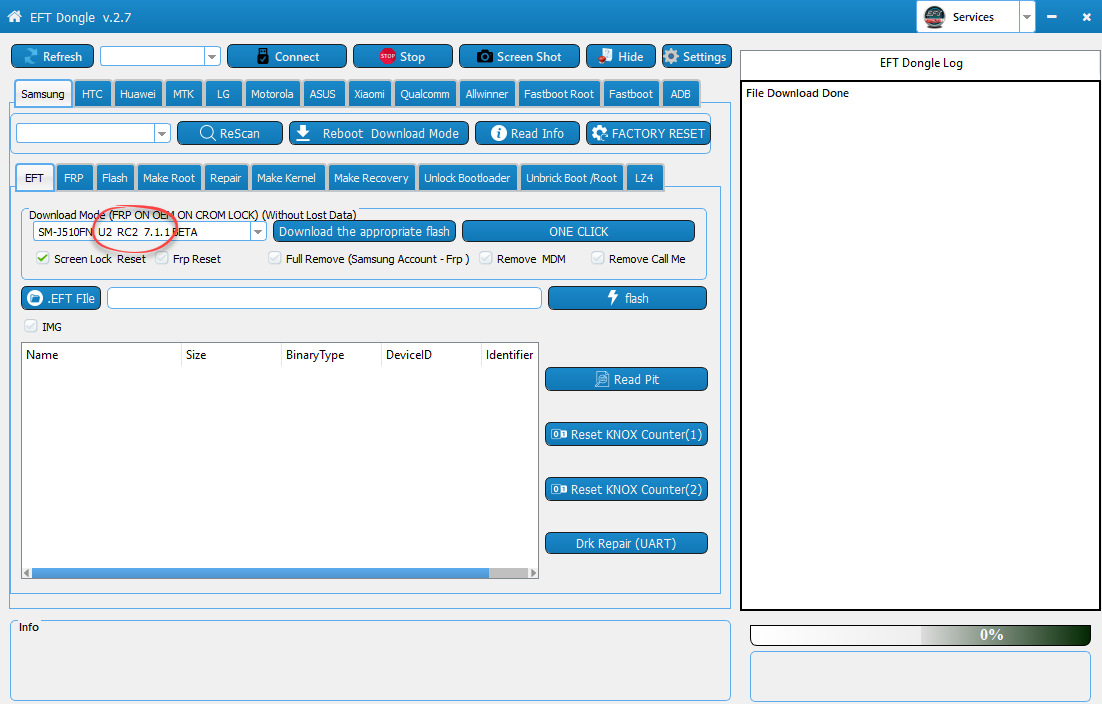Select the Make Root sub-tab
Screen dimensions: 1102x704
tap(169, 178)
